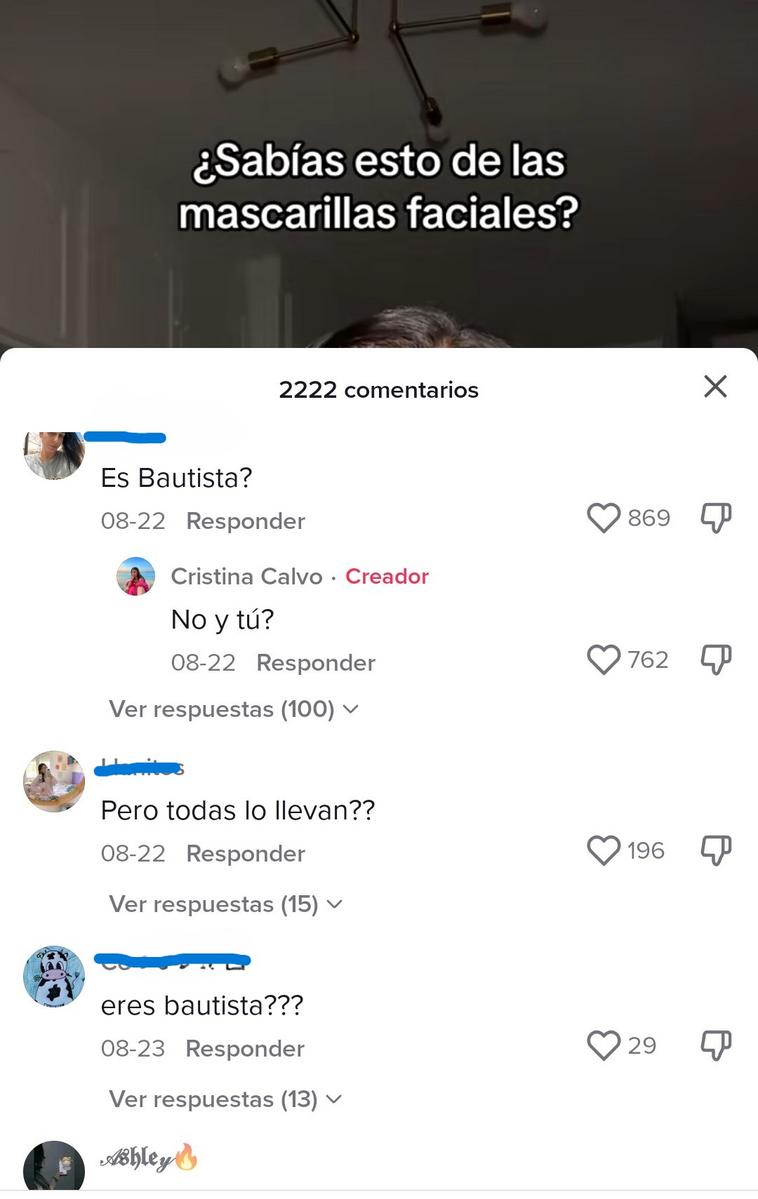Open the cow avatar profile picture
Viewport: 758px width, 1199px height.
coord(54,976)
